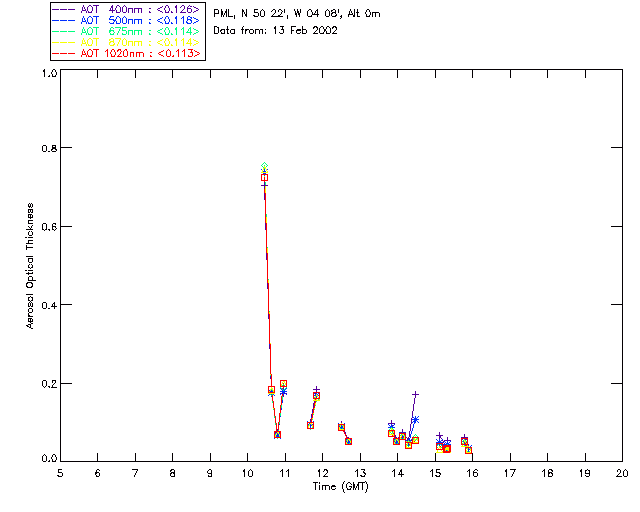Screen dimensions: 640x512
Task: Click the x-axis tick label '16'
Action: coord(472,474)
